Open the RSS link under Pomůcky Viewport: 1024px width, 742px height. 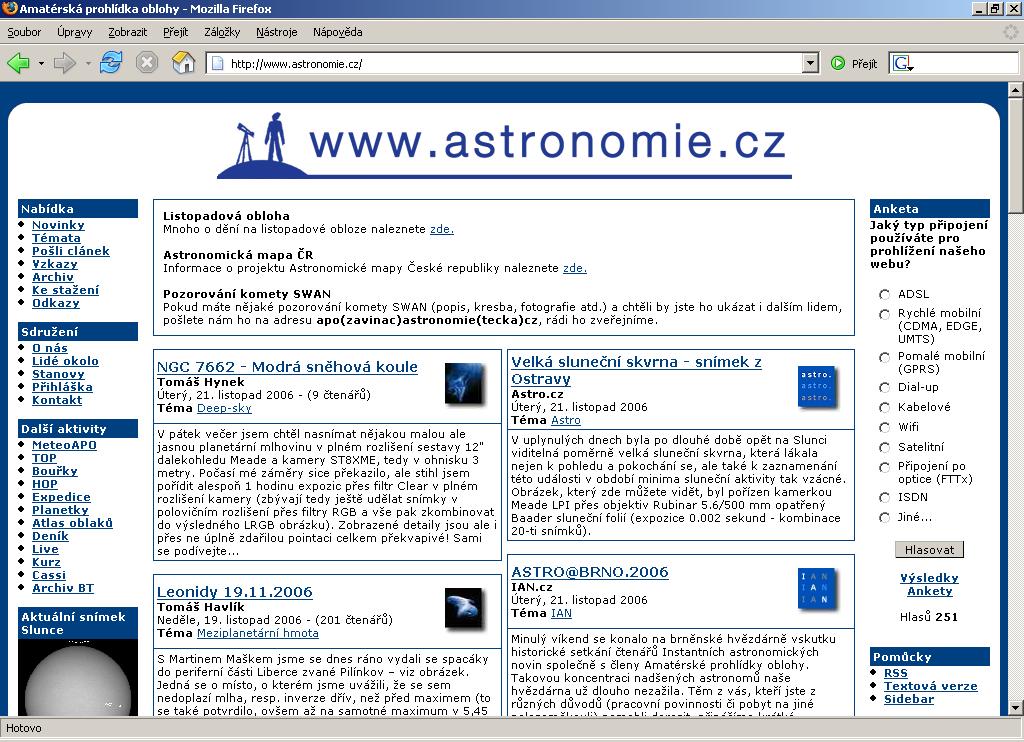coord(895,673)
